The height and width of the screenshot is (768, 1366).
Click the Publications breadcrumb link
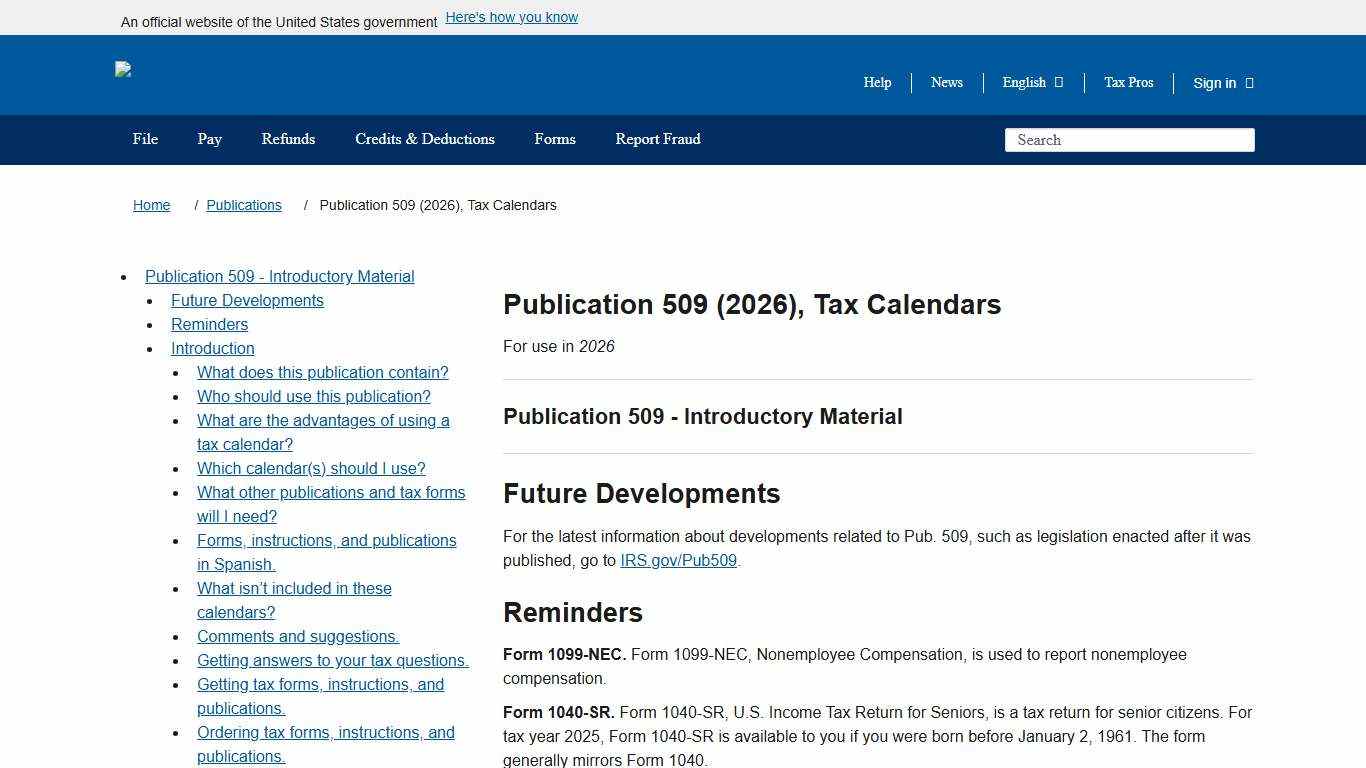243,205
